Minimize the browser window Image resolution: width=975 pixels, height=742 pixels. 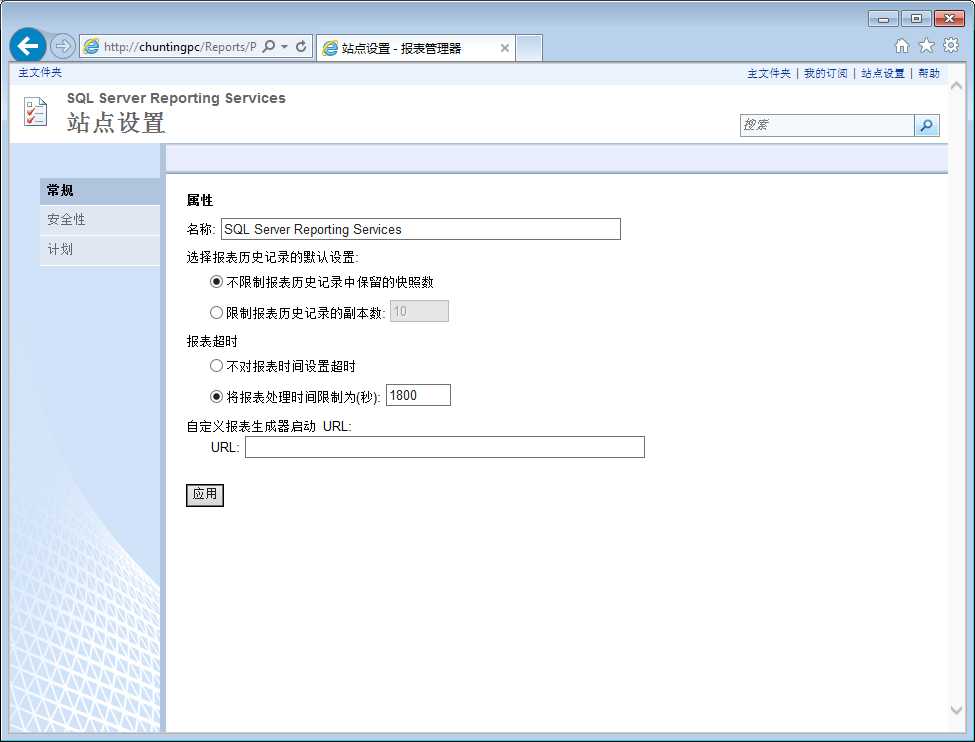click(x=883, y=19)
